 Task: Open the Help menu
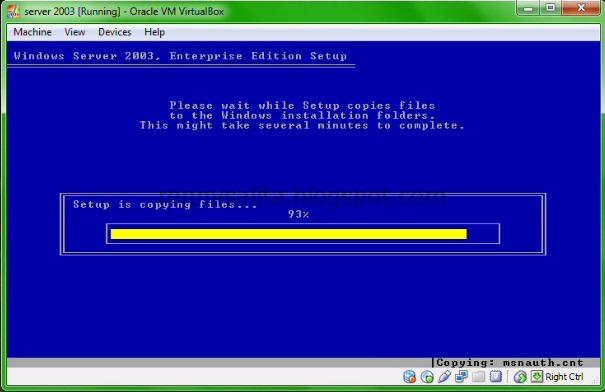pyautogui.click(x=155, y=32)
